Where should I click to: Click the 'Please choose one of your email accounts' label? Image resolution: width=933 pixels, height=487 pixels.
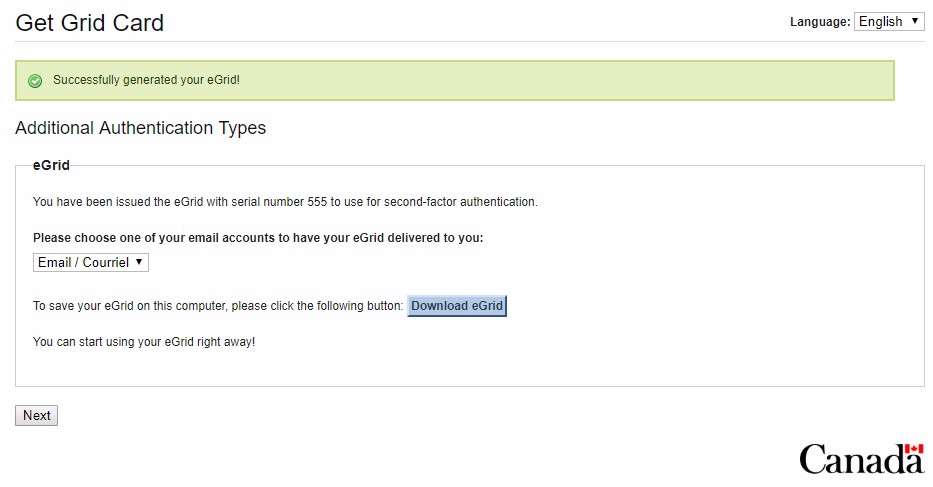(x=258, y=238)
